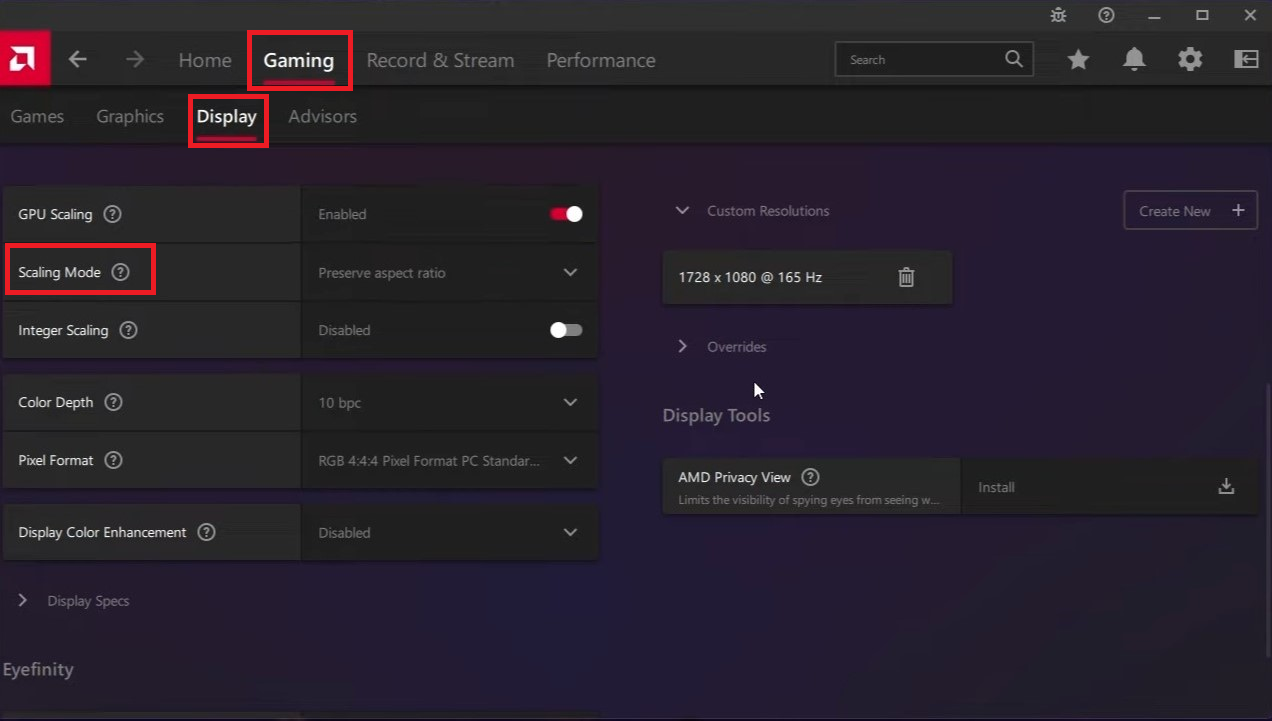This screenshot has height=721, width=1272.
Task: Open the bug report tool icon
Action: click(x=1058, y=15)
